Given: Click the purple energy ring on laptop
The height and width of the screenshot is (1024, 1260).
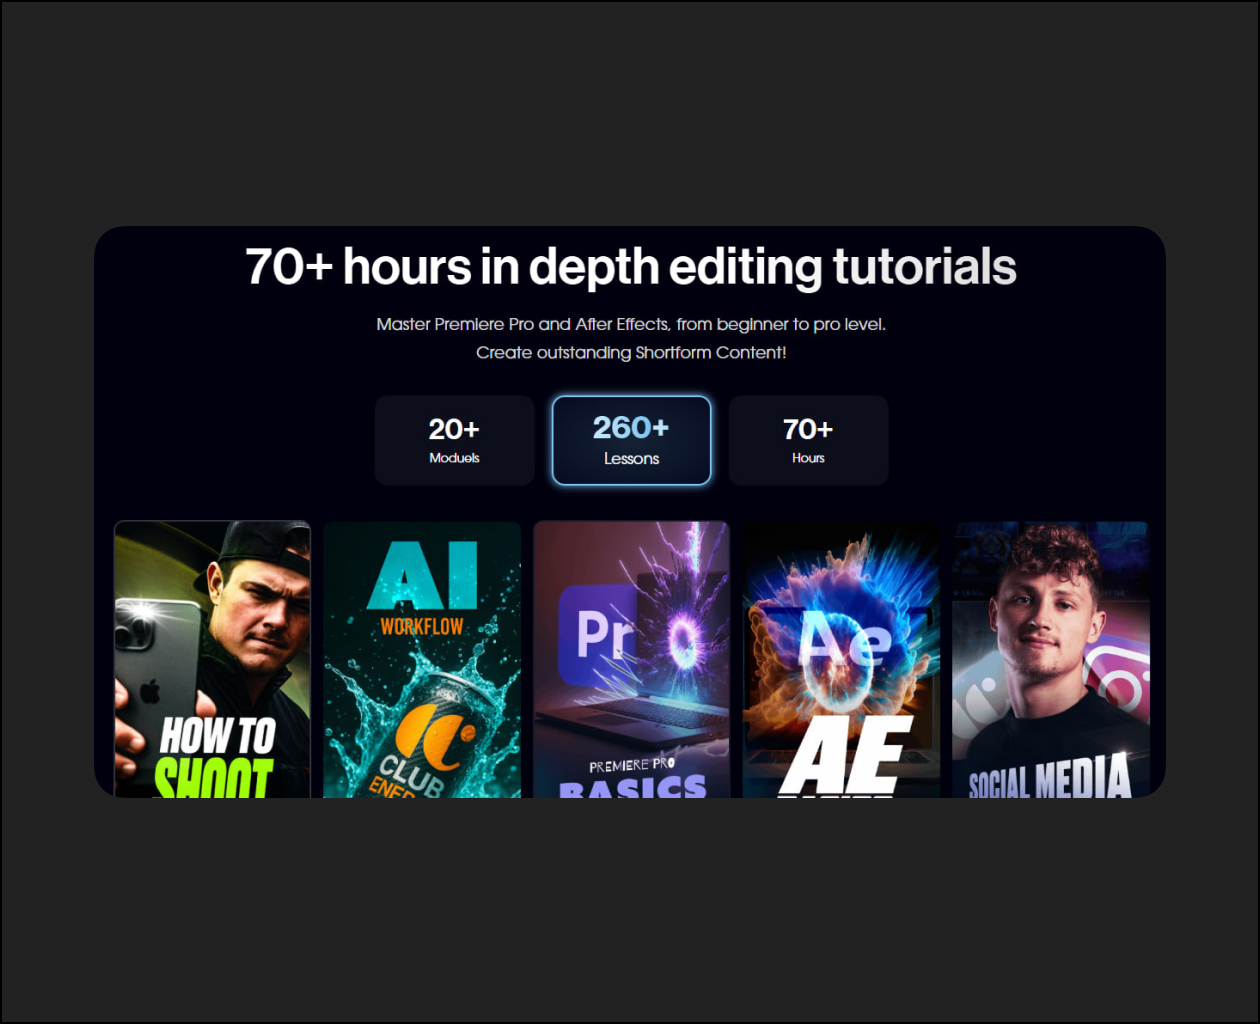Looking at the screenshot, I should [685, 642].
